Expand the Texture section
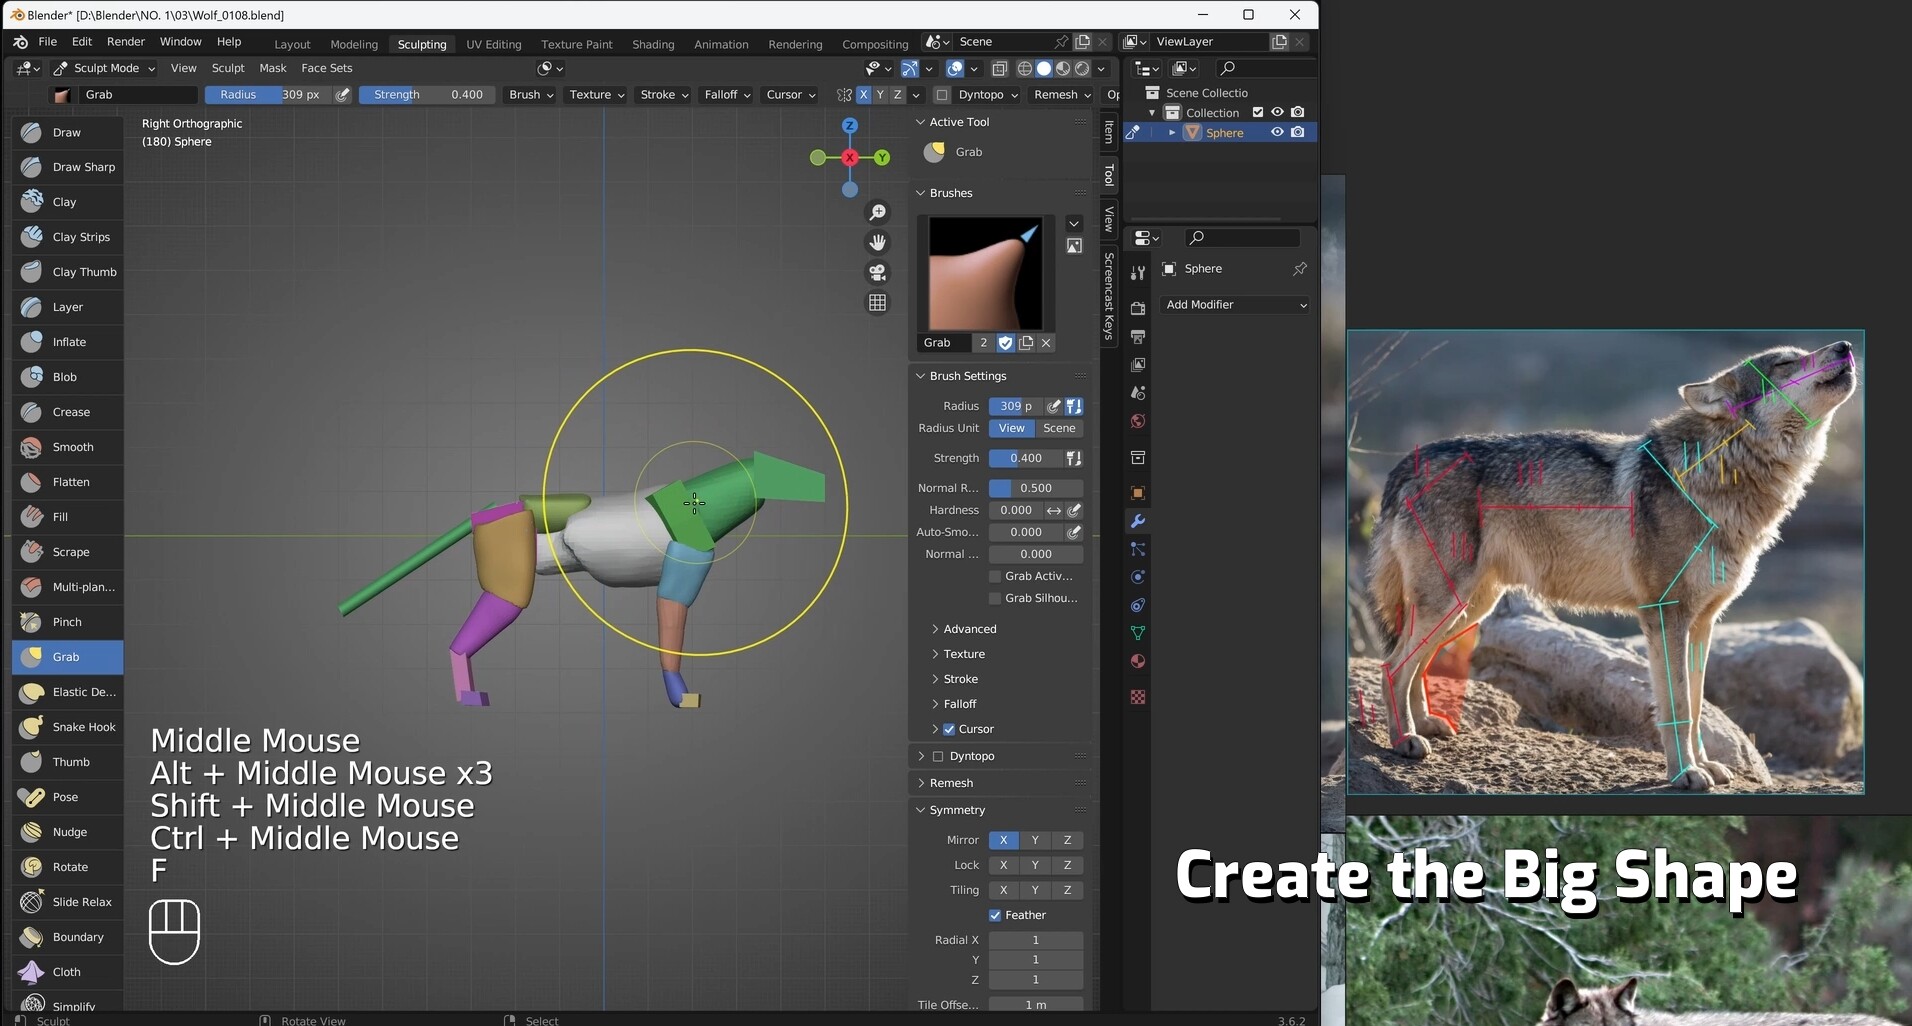 (965, 654)
